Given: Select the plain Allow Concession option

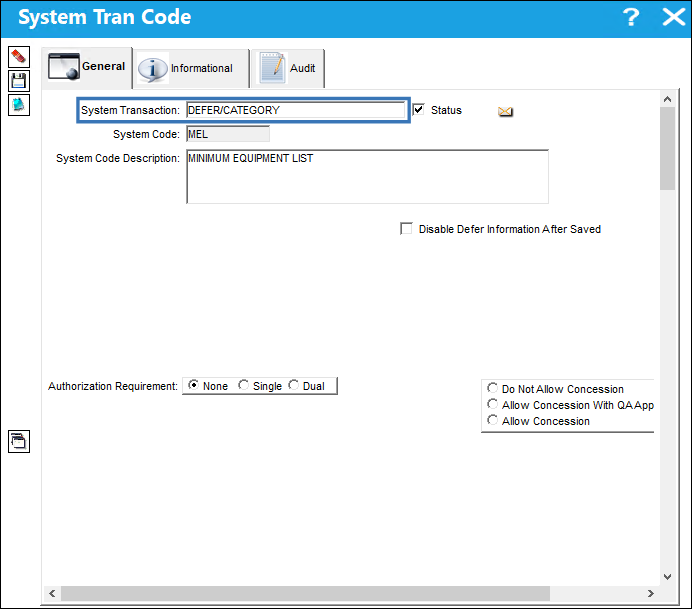Looking at the screenshot, I should click(492, 420).
